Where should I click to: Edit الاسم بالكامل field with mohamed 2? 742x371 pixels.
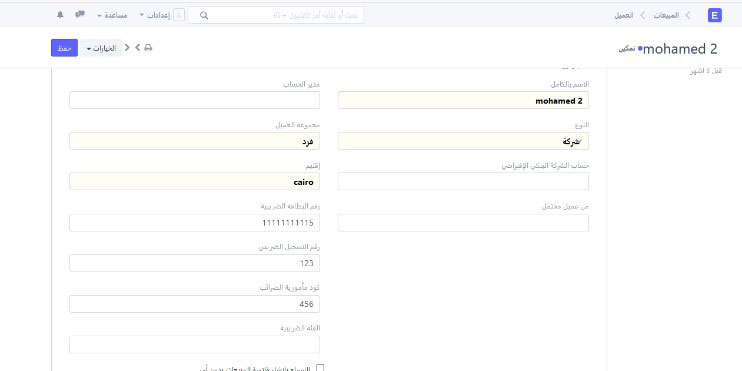(463, 100)
